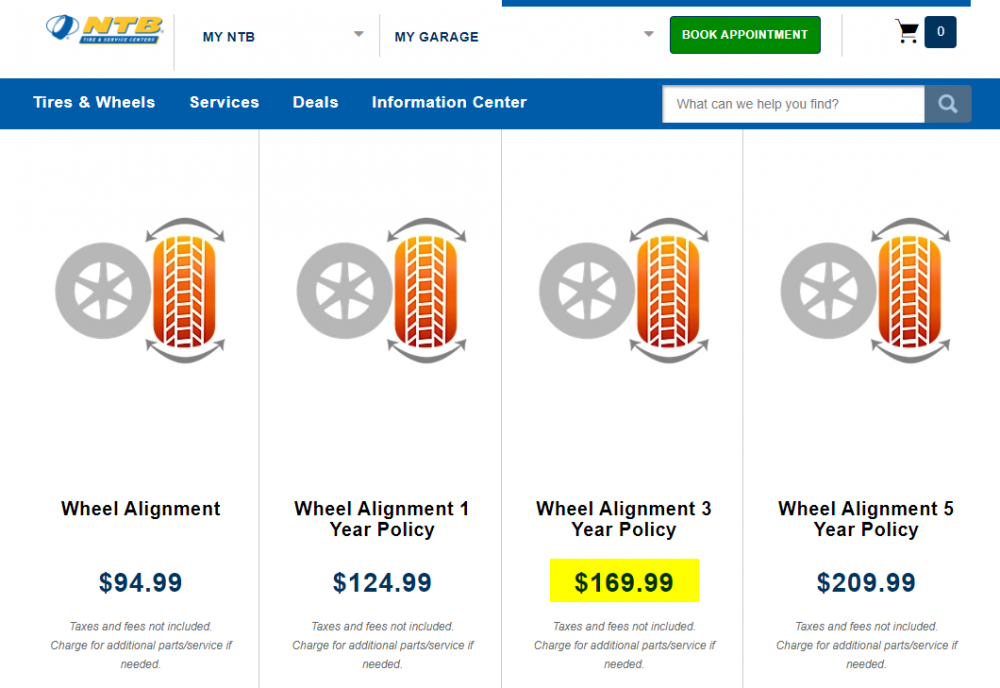Click the magnifying glass search button
Screen dimensions: 1000x688
947,104
